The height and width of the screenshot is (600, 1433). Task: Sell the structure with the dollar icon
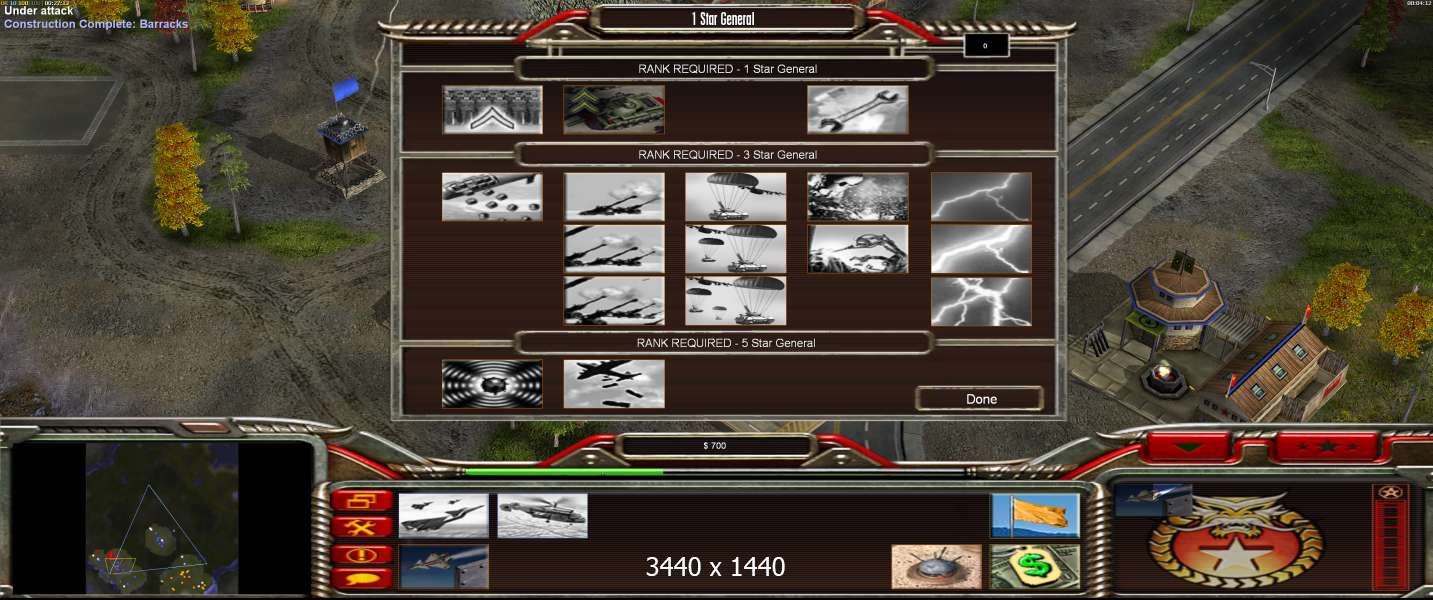(x=1035, y=566)
